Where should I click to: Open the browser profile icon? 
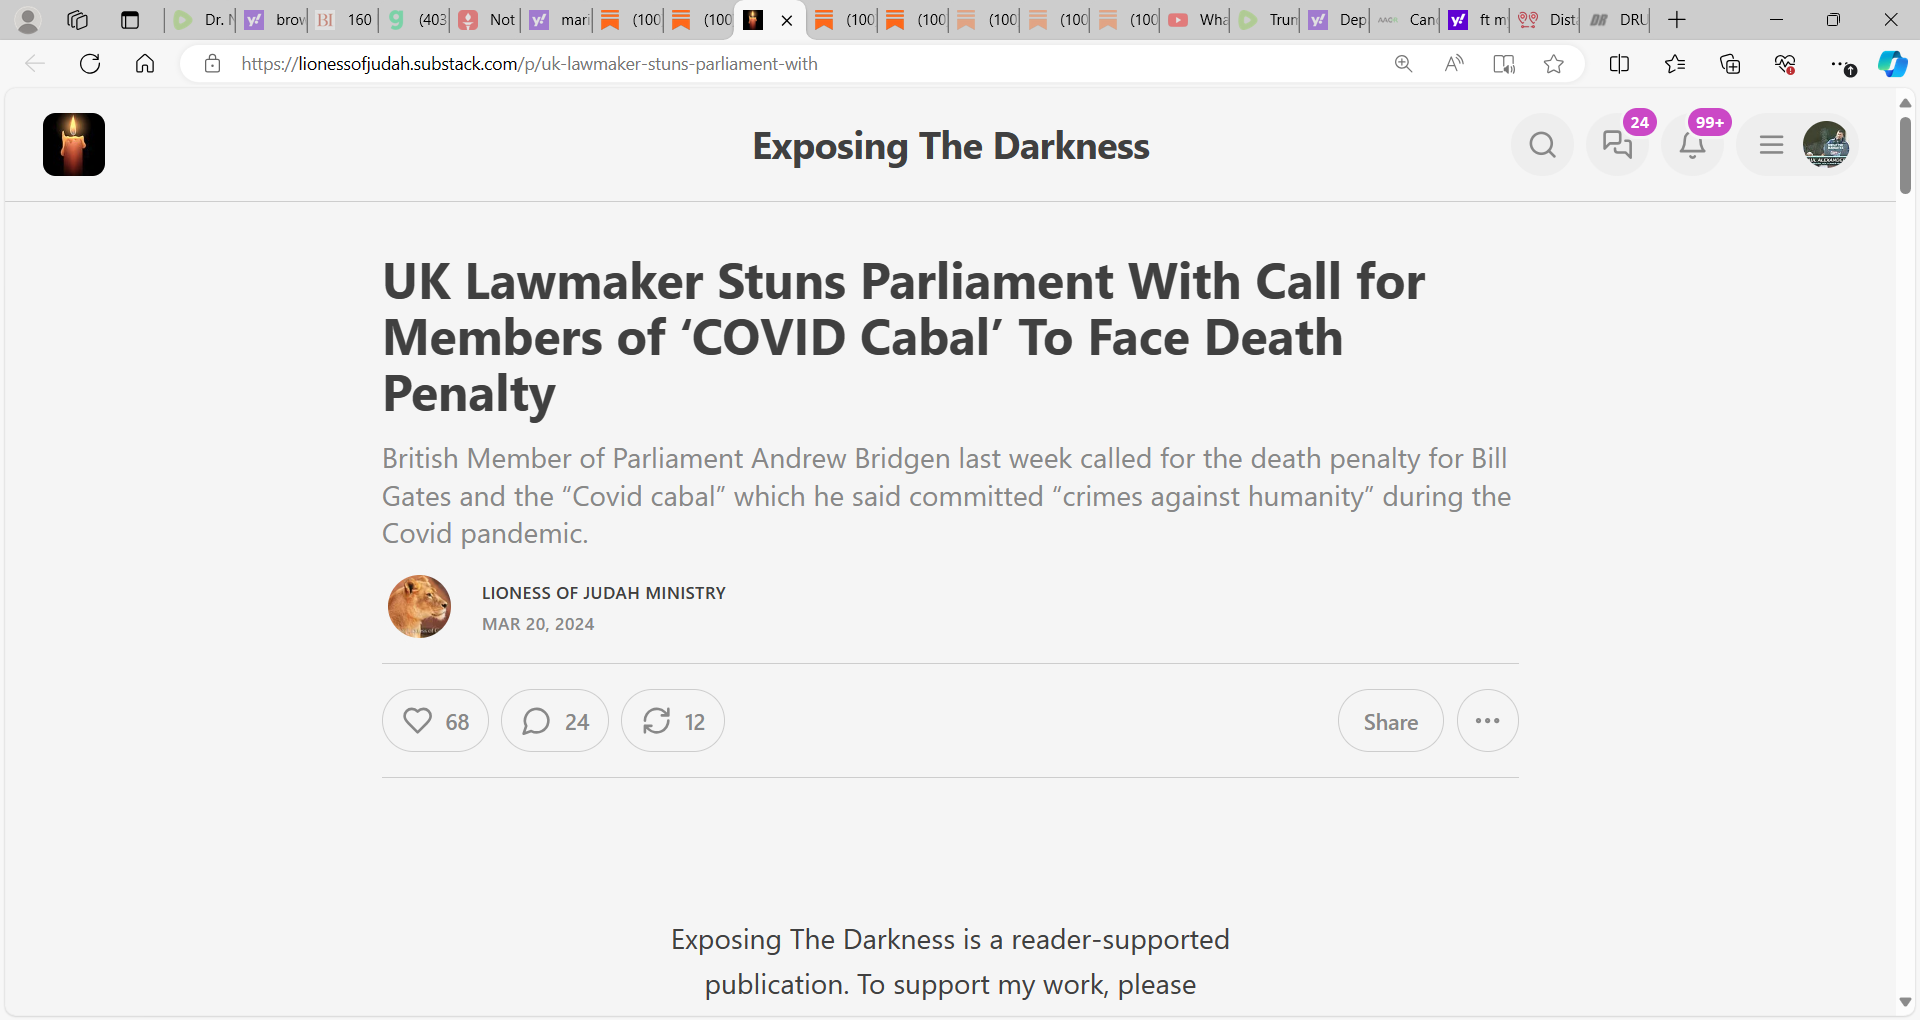pos(28,20)
